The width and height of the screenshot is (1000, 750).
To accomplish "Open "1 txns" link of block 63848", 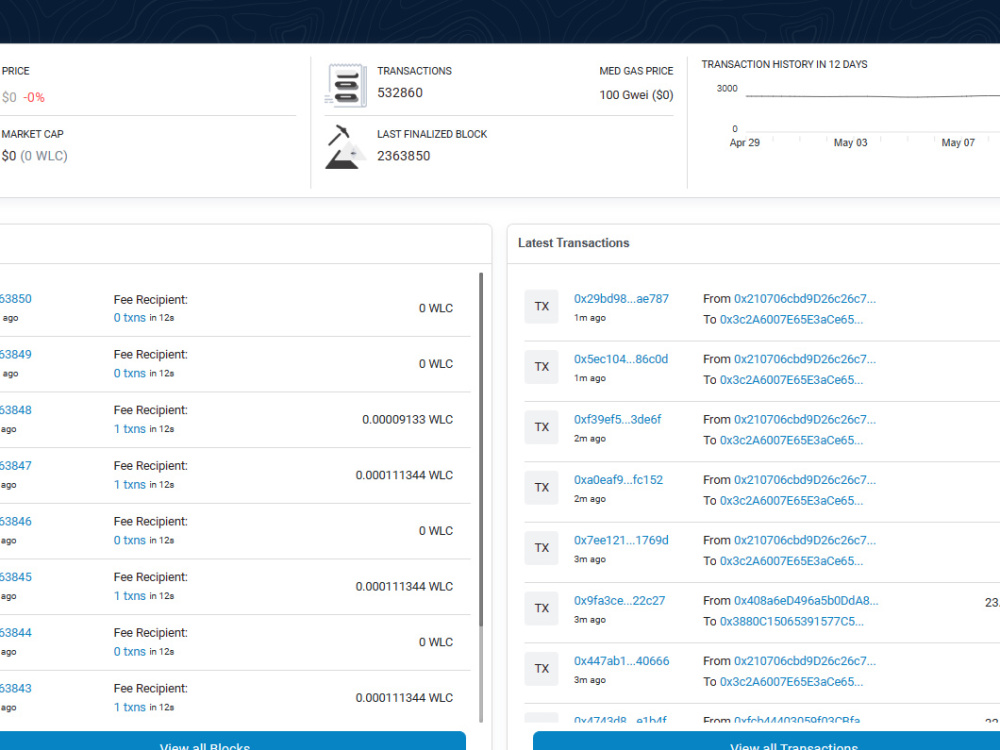I will point(129,429).
